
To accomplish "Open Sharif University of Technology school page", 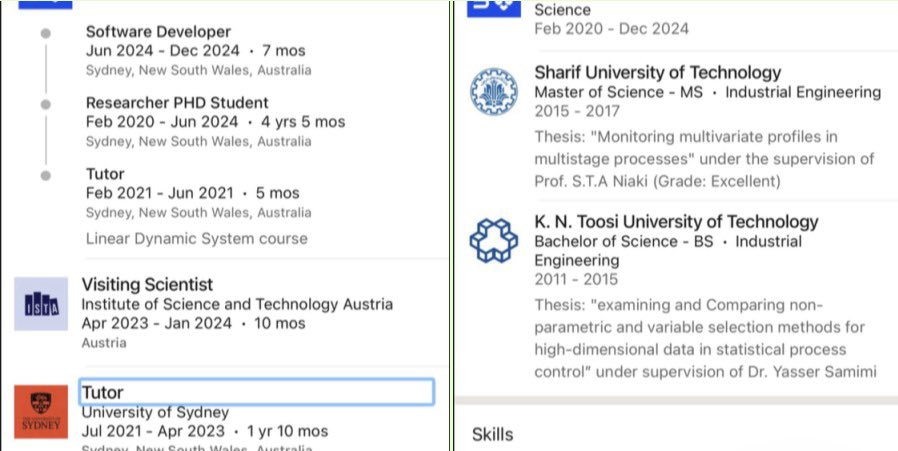I will tap(657, 73).
